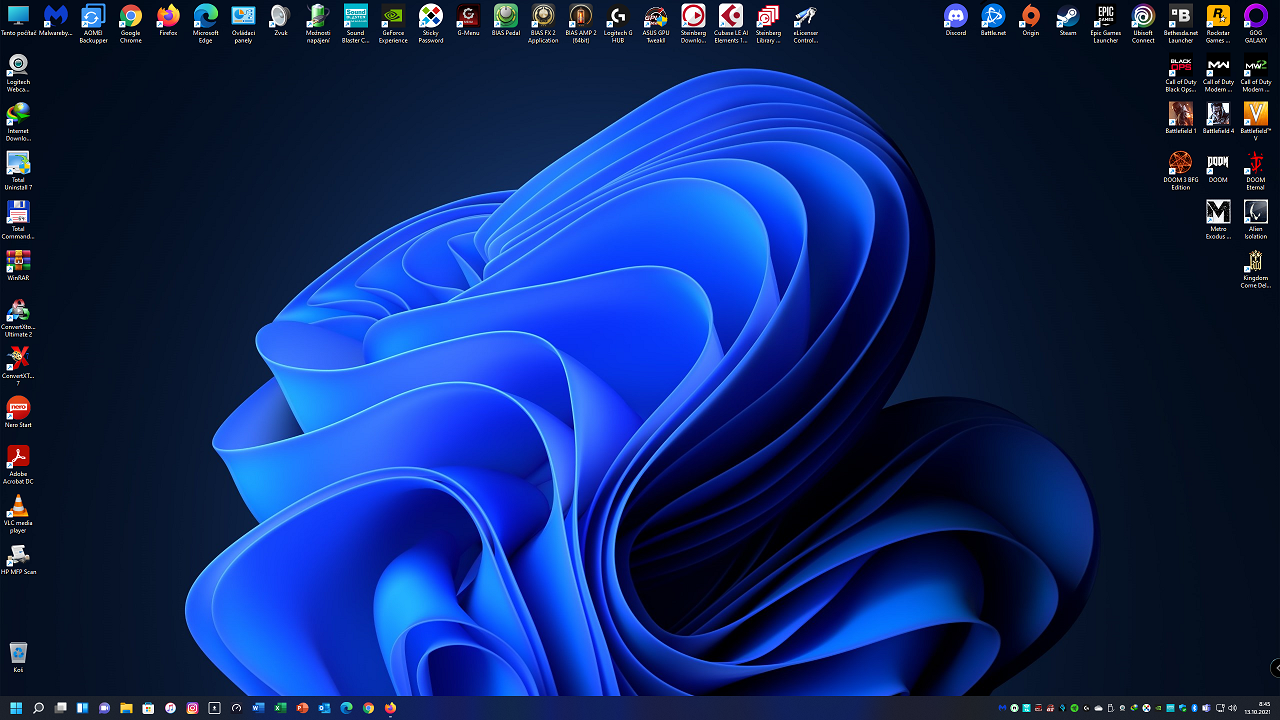
Task: Click the GeForce Experience desktop icon
Action: 393,16
